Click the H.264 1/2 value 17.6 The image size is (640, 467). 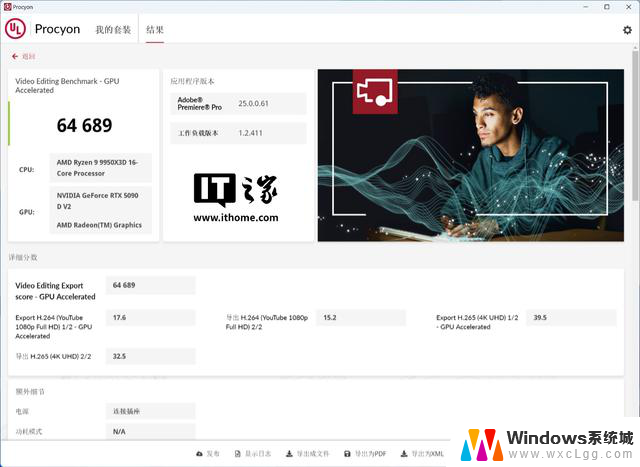tap(151, 317)
